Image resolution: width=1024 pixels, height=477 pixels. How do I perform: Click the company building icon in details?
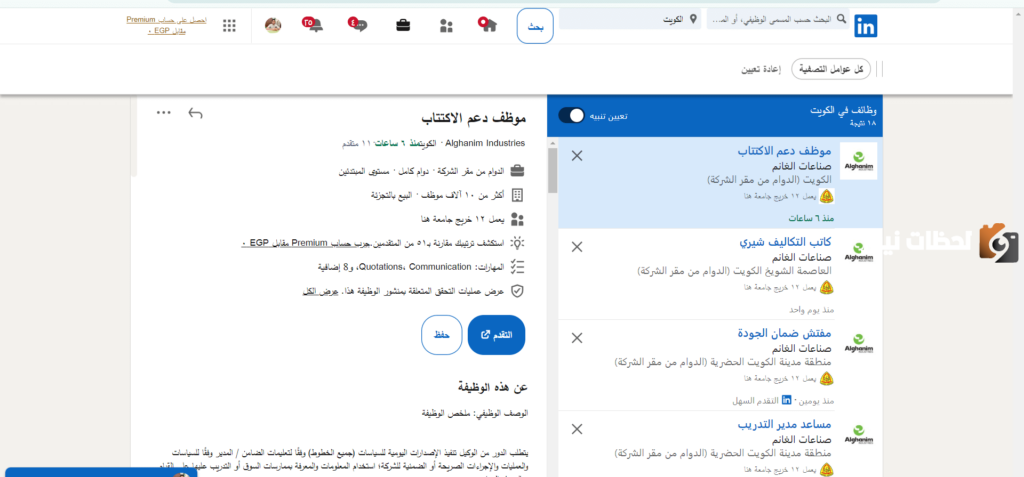click(x=517, y=195)
